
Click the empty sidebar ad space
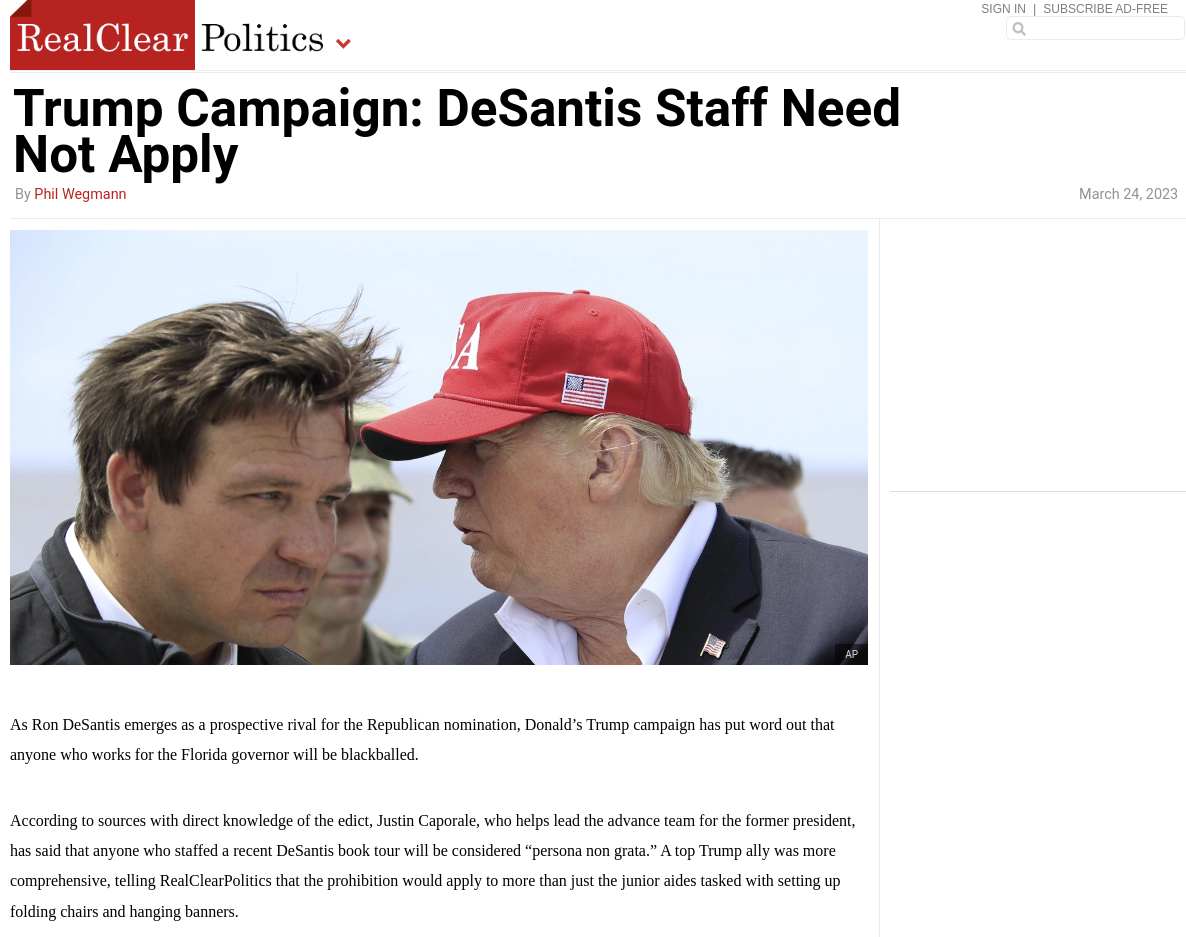(1037, 355)
